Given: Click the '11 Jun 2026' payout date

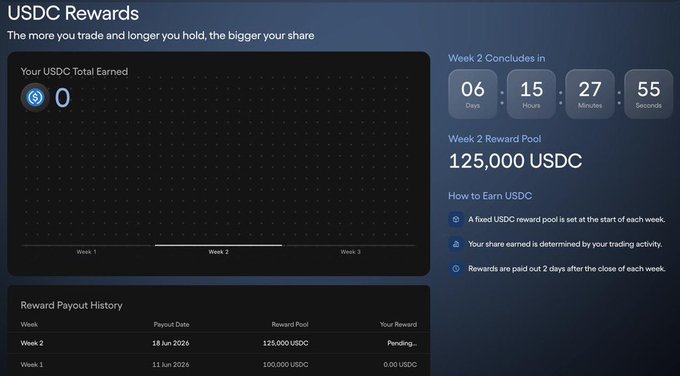Looking at the screenshot, I should 171,365.
